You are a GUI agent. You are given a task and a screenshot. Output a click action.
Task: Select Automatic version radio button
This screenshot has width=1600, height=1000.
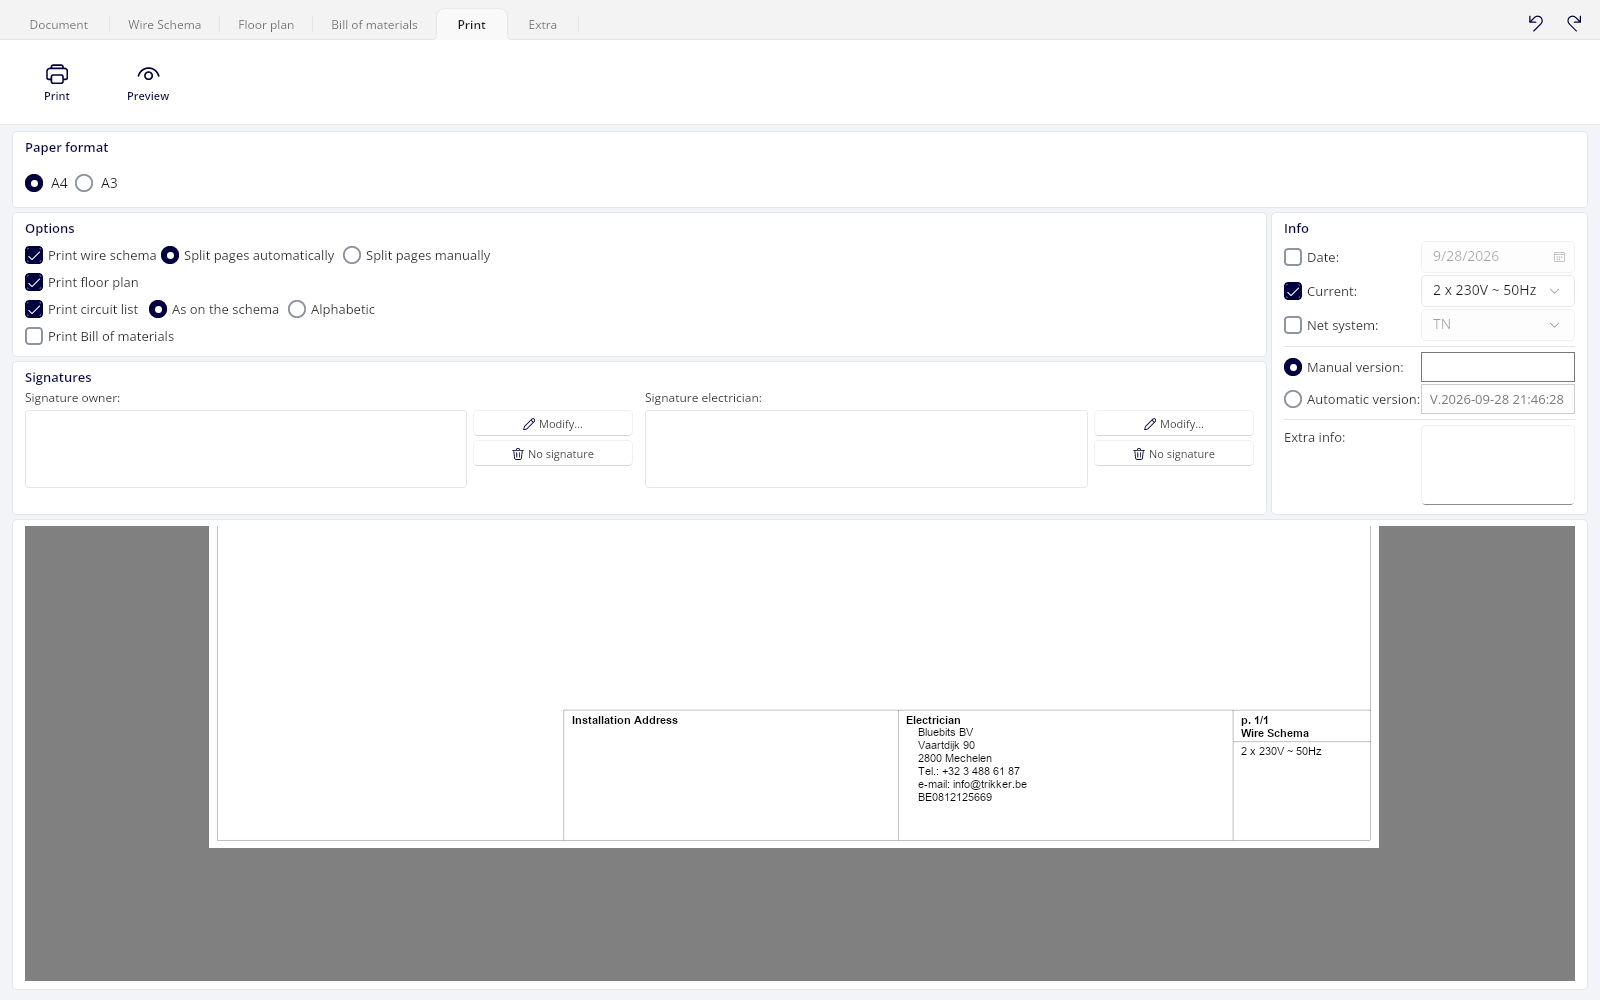coord(1293,399)
